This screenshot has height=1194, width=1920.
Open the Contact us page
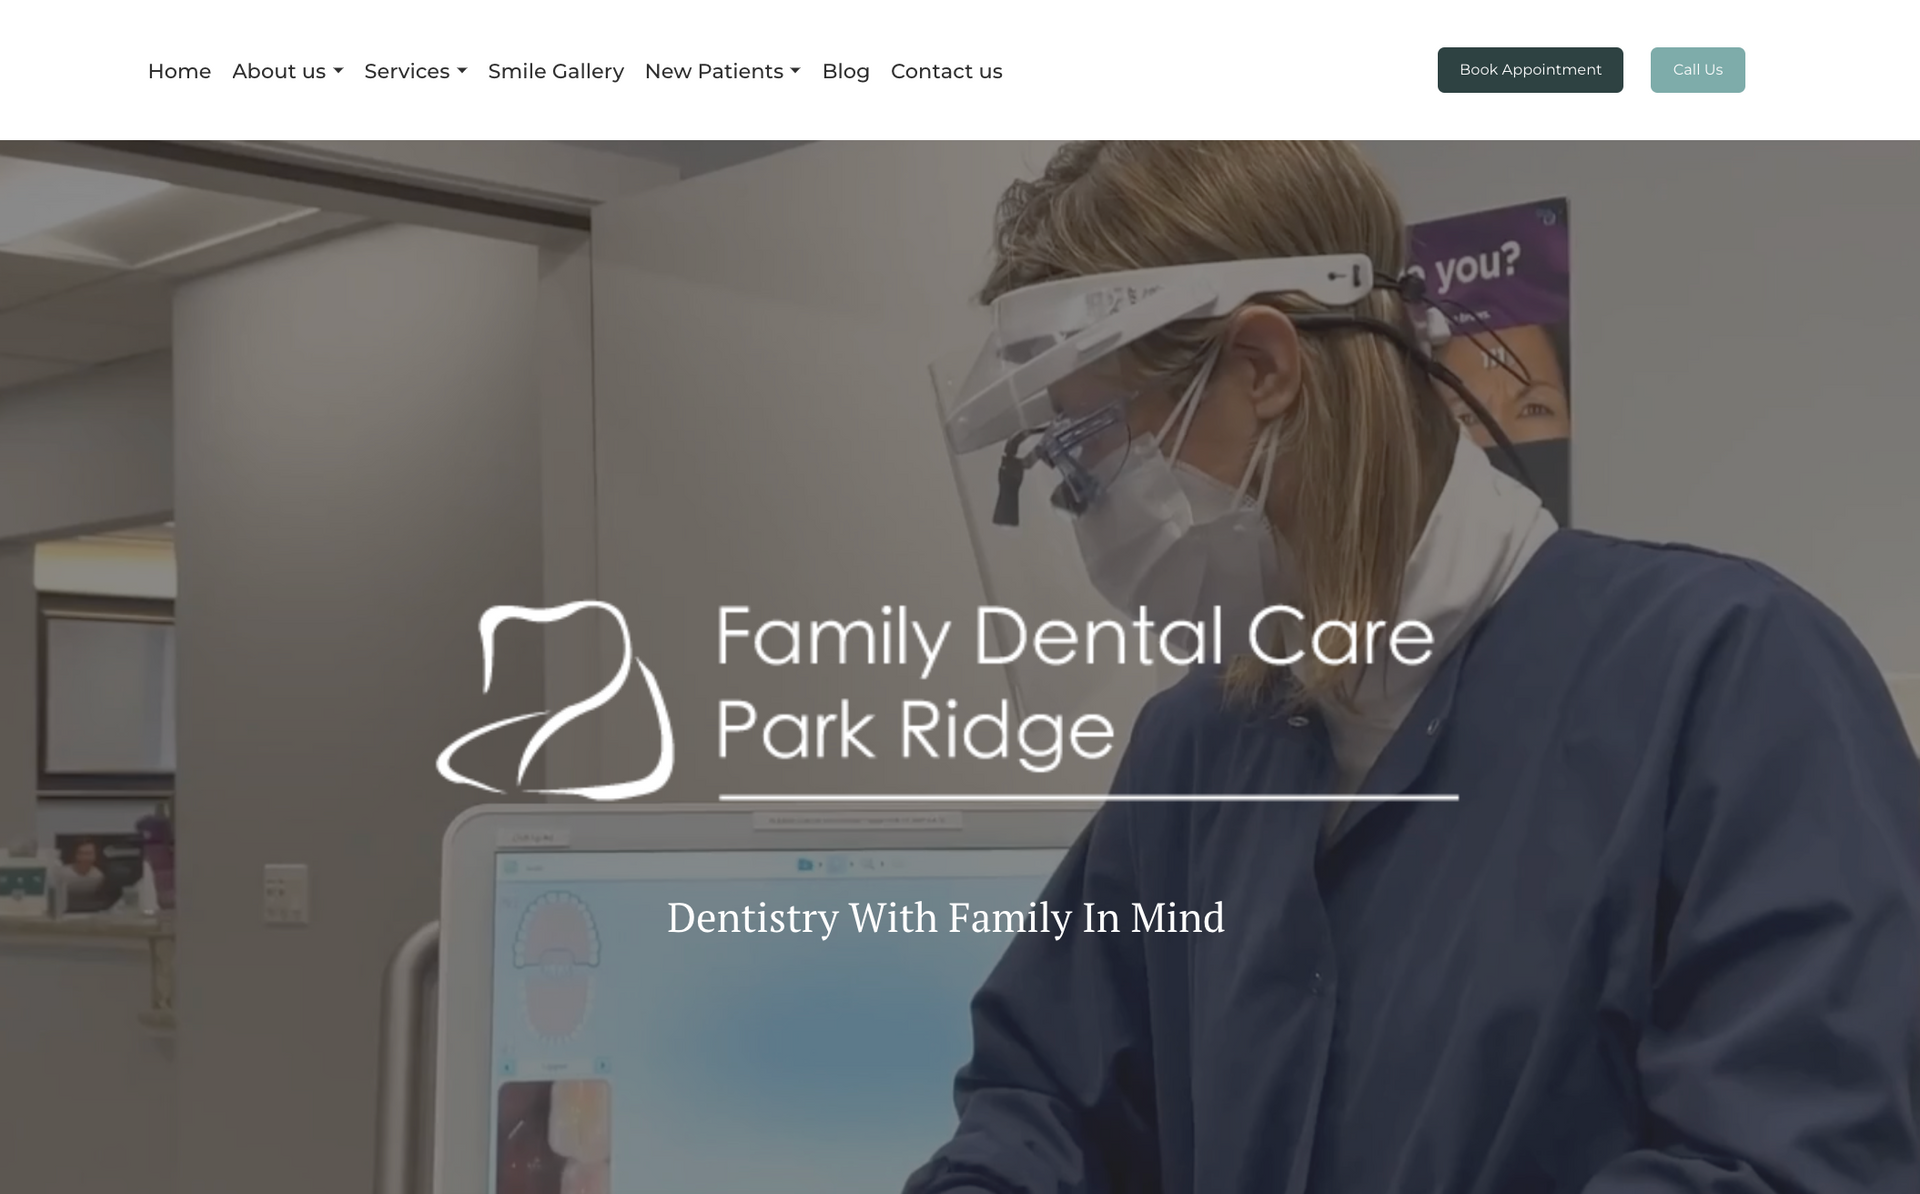pyautogui.click(x=946, y=71)
